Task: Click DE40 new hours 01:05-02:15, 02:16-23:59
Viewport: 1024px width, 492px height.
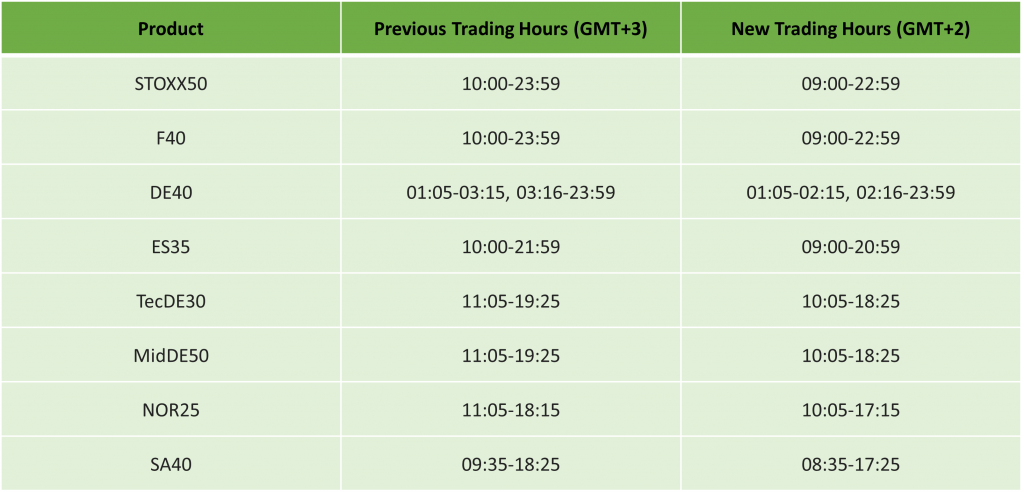Action: 850,192
